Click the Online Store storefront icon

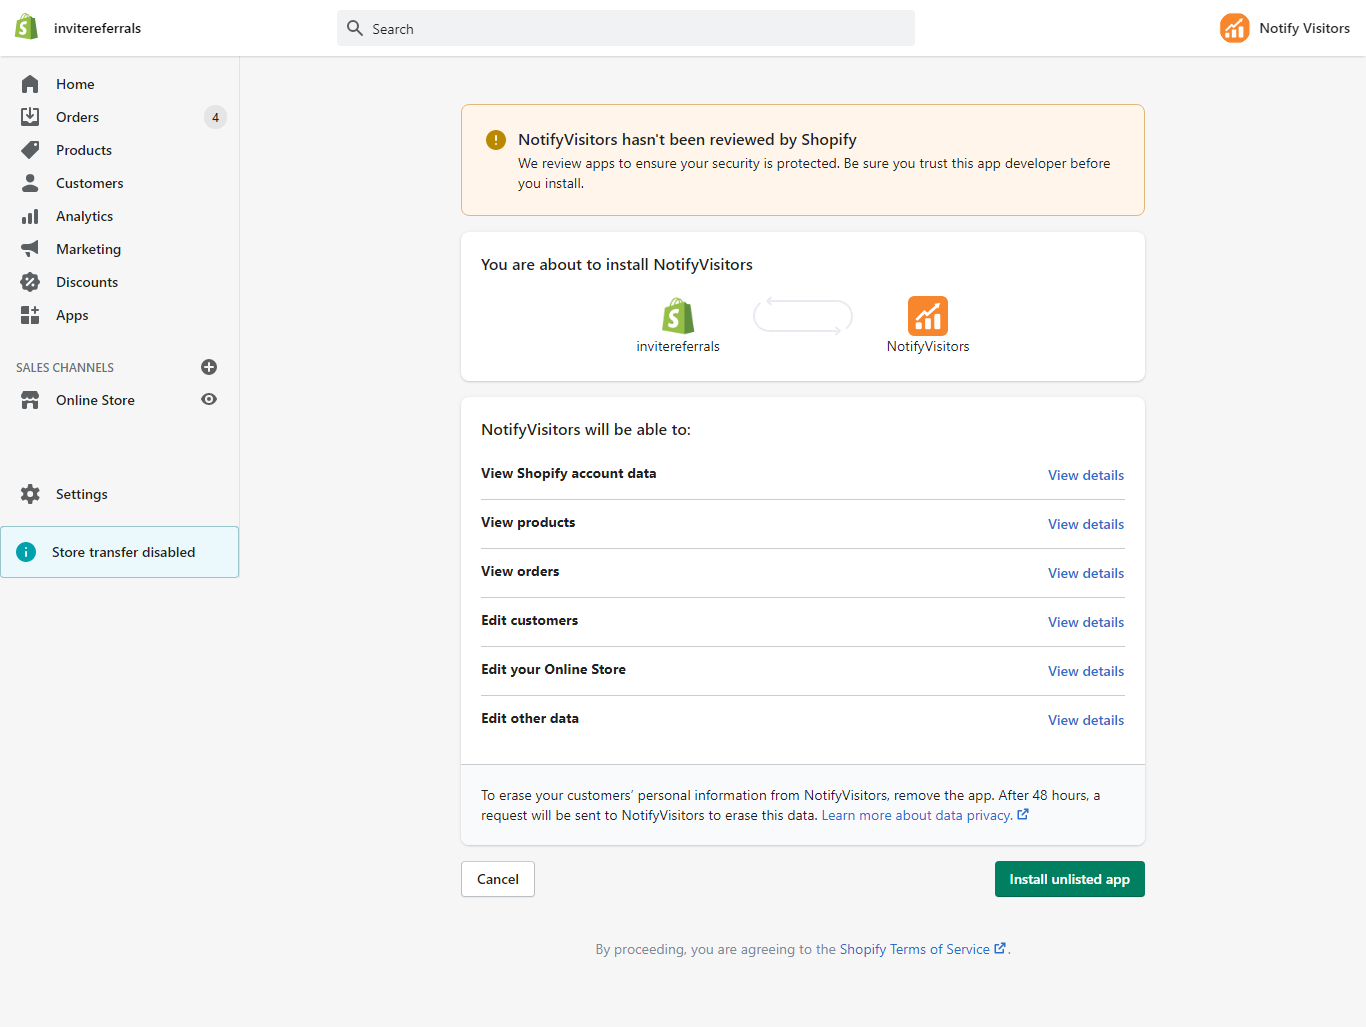(x=30, y=400)
